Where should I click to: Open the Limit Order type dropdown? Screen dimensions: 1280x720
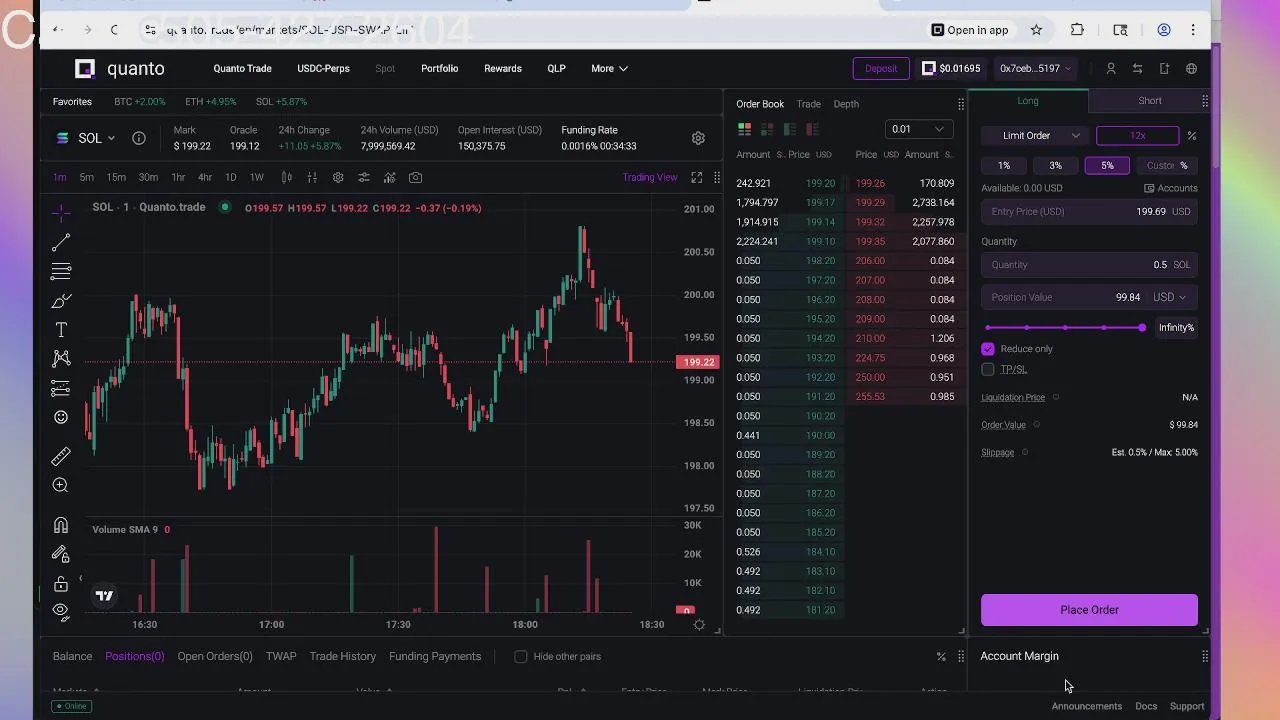(x=1036, y=136)
